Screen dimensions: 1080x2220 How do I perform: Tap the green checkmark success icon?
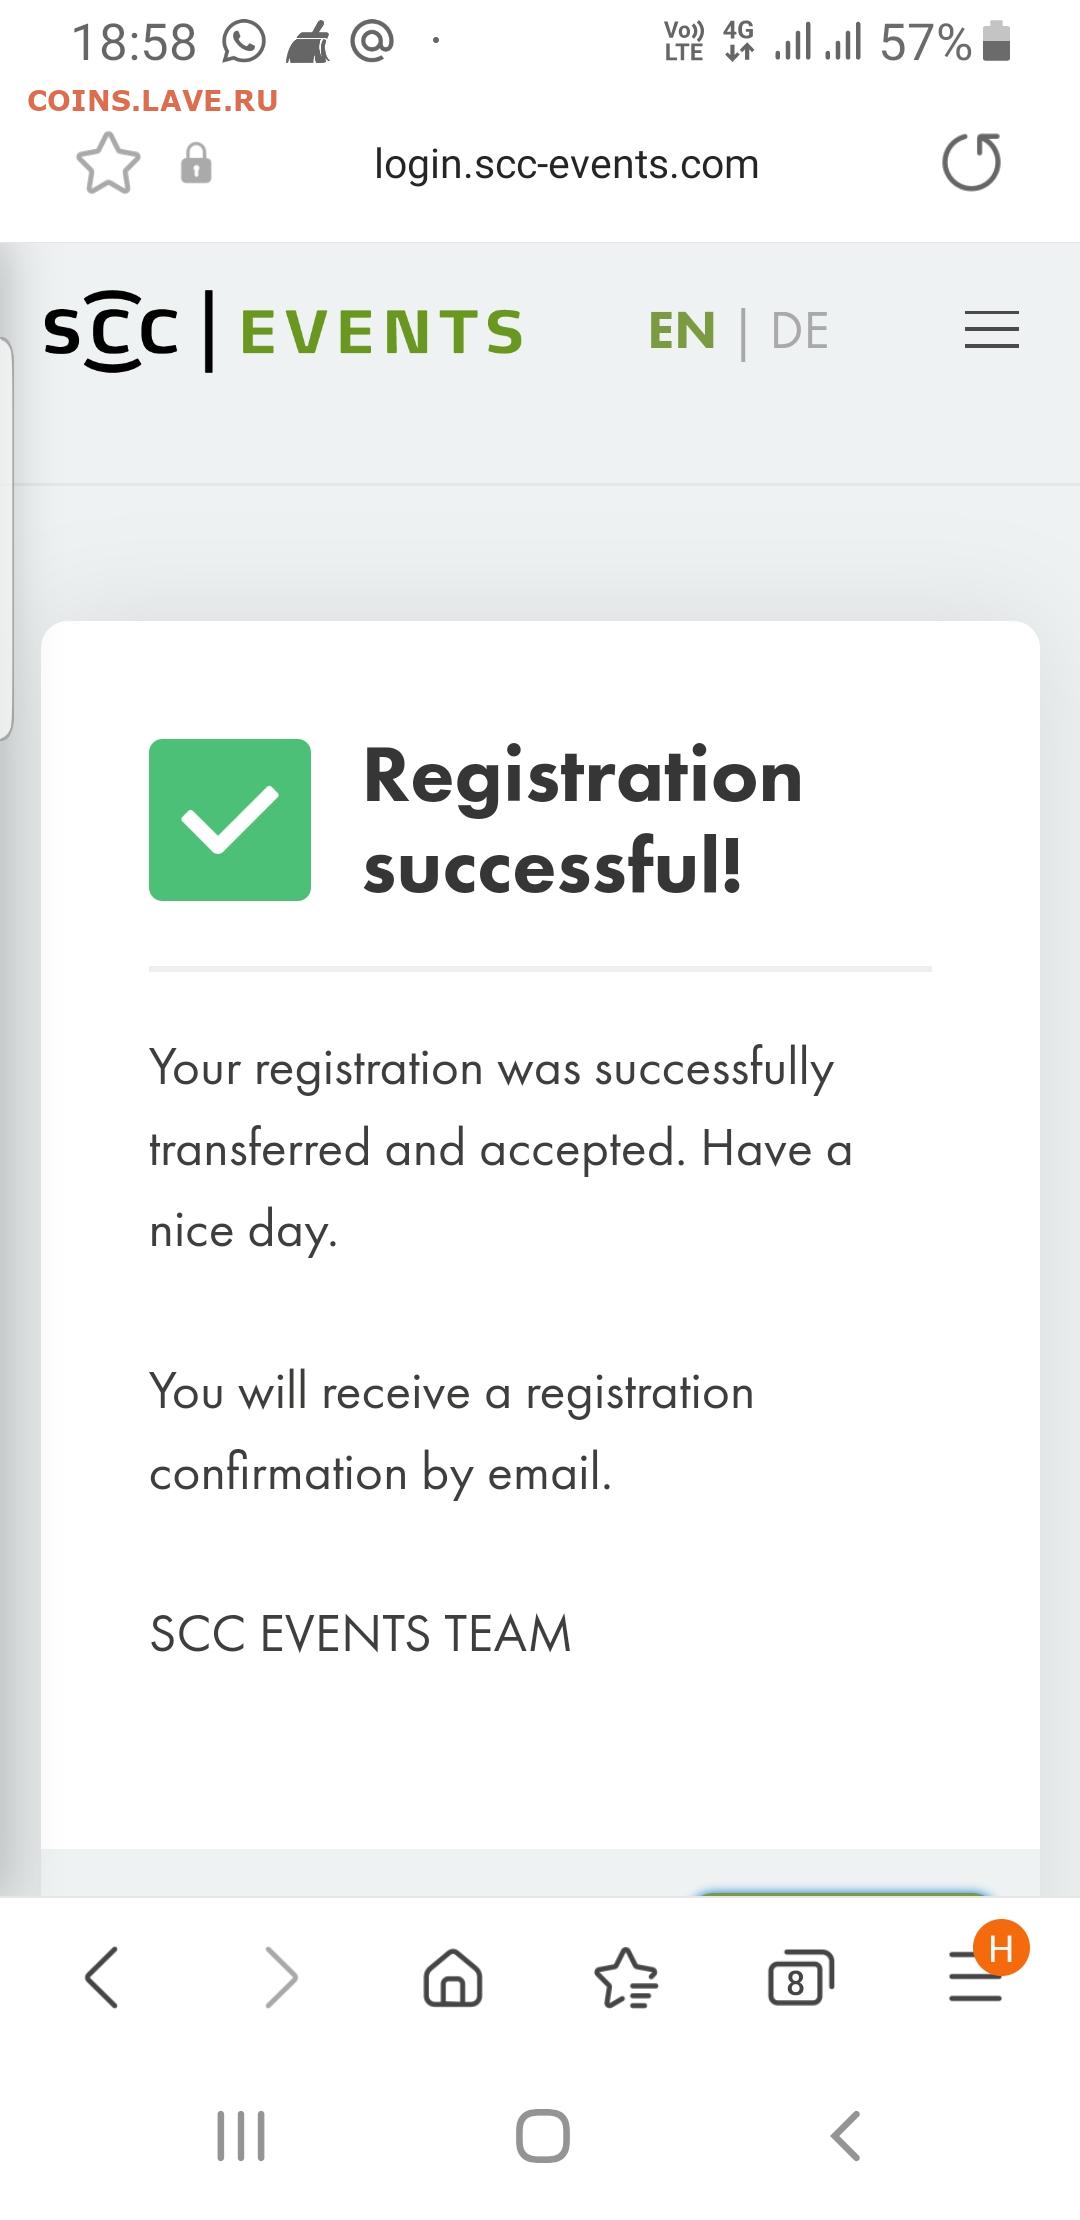click(230, 820)
